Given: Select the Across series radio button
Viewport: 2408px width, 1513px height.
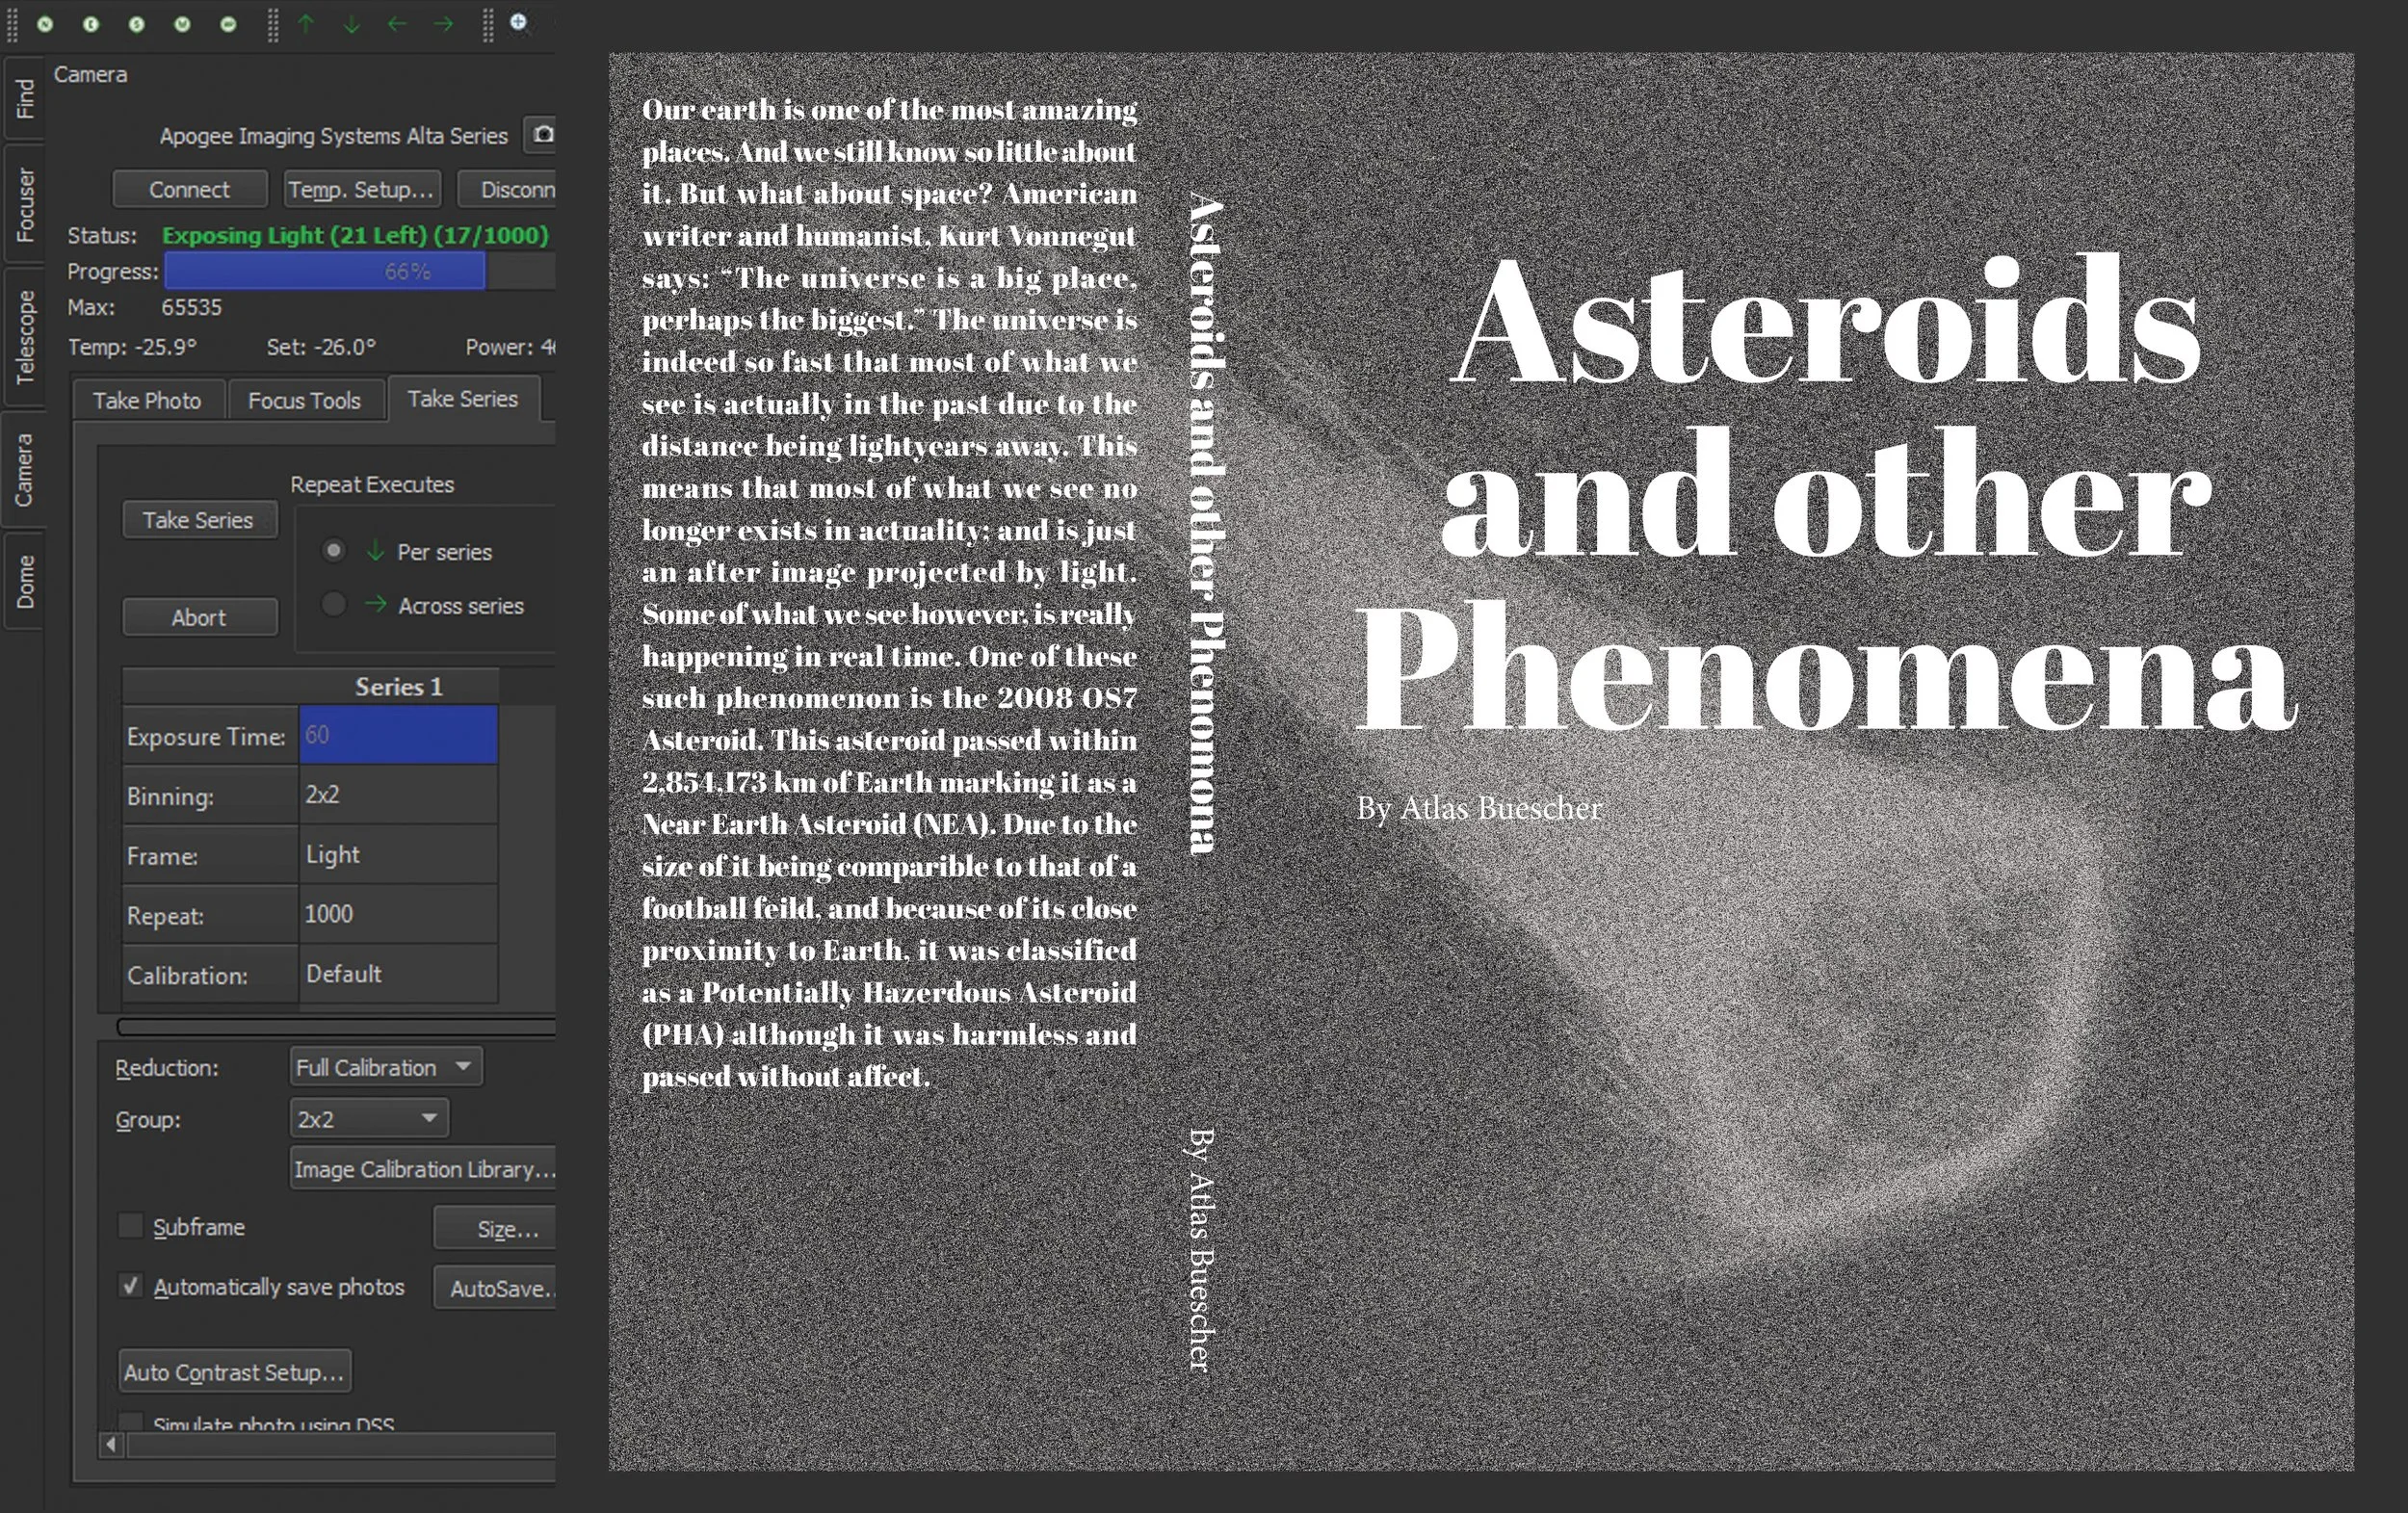Looking at the screenshot, I should (334, 604).
